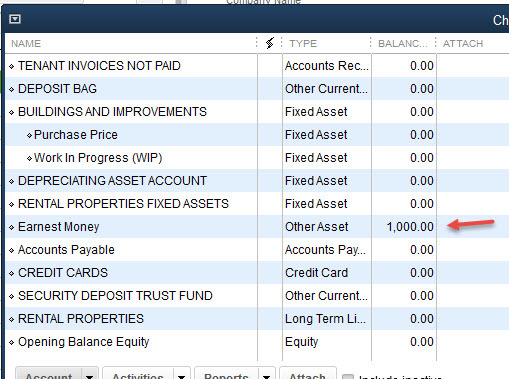Click the diamond marker beside DEPOSIT BAG
The image size is (509, 379).
point(12,89)
